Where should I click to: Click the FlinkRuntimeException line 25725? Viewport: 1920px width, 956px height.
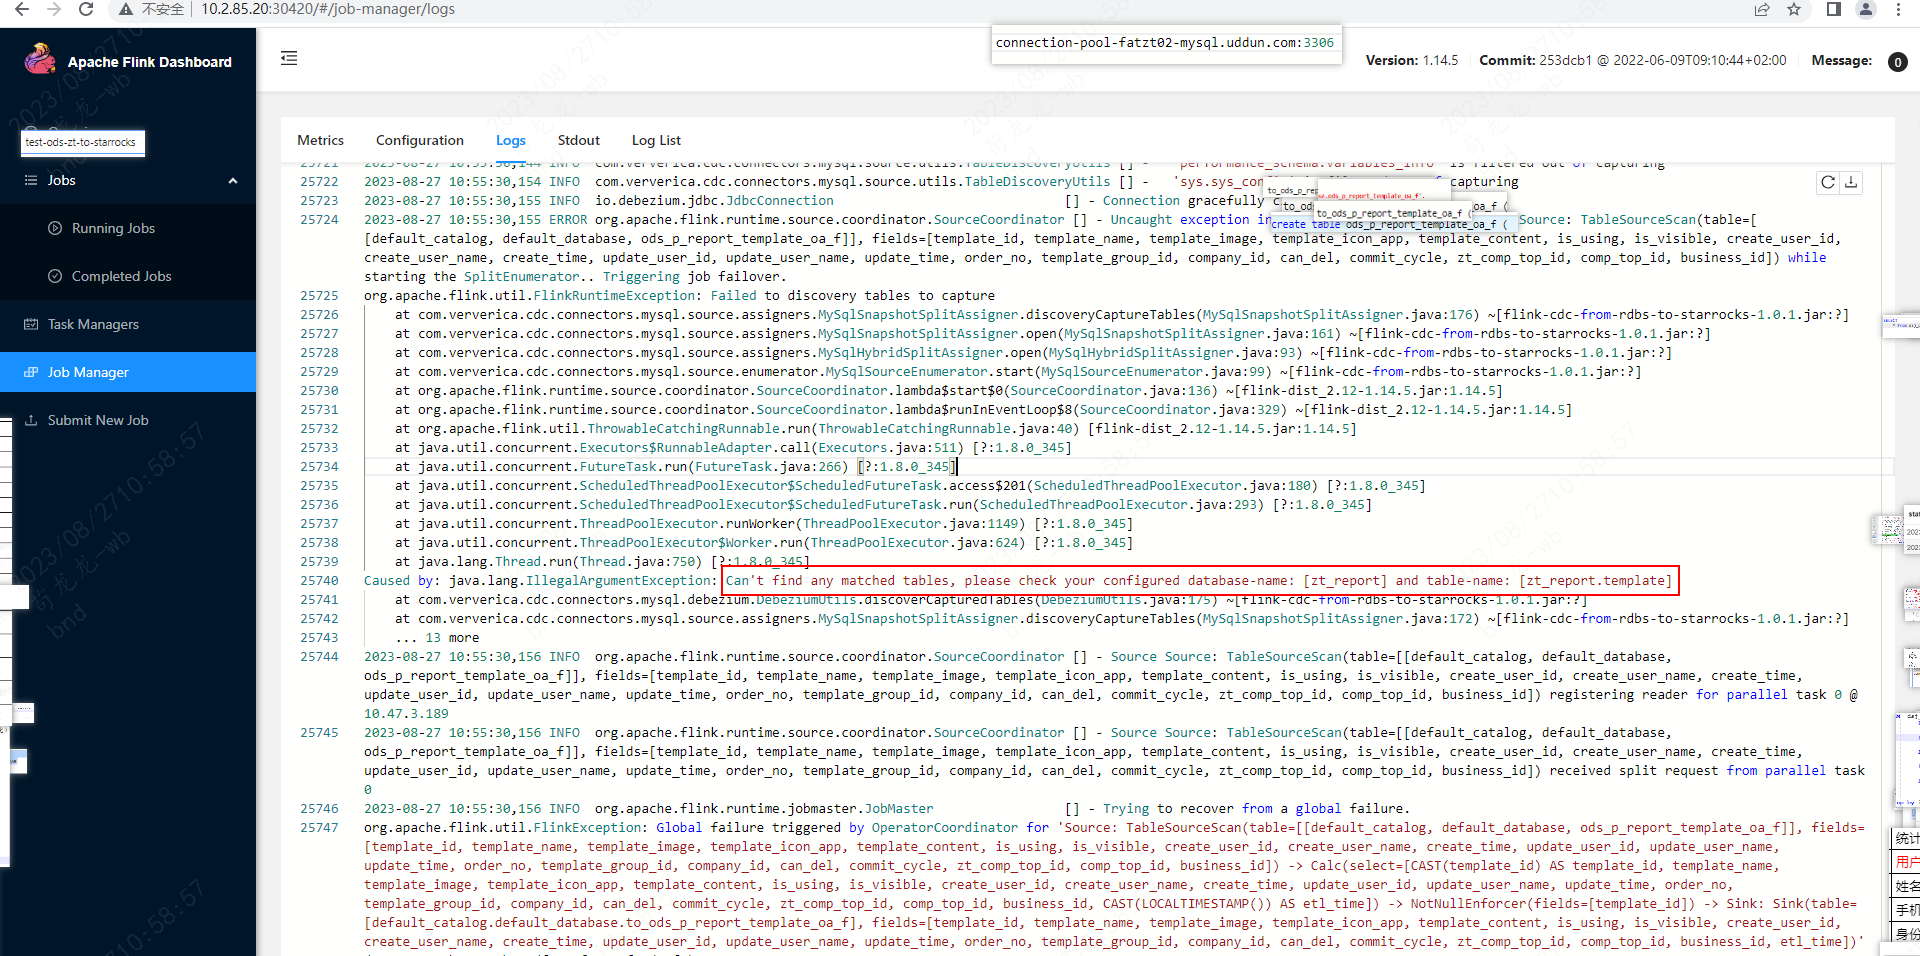(x=679, y=296)
